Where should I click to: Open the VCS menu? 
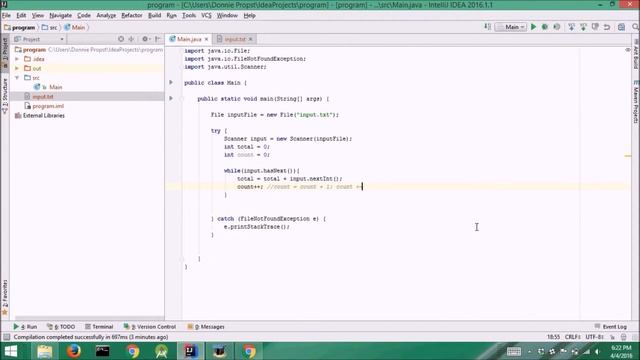click(x=206, y=16)
